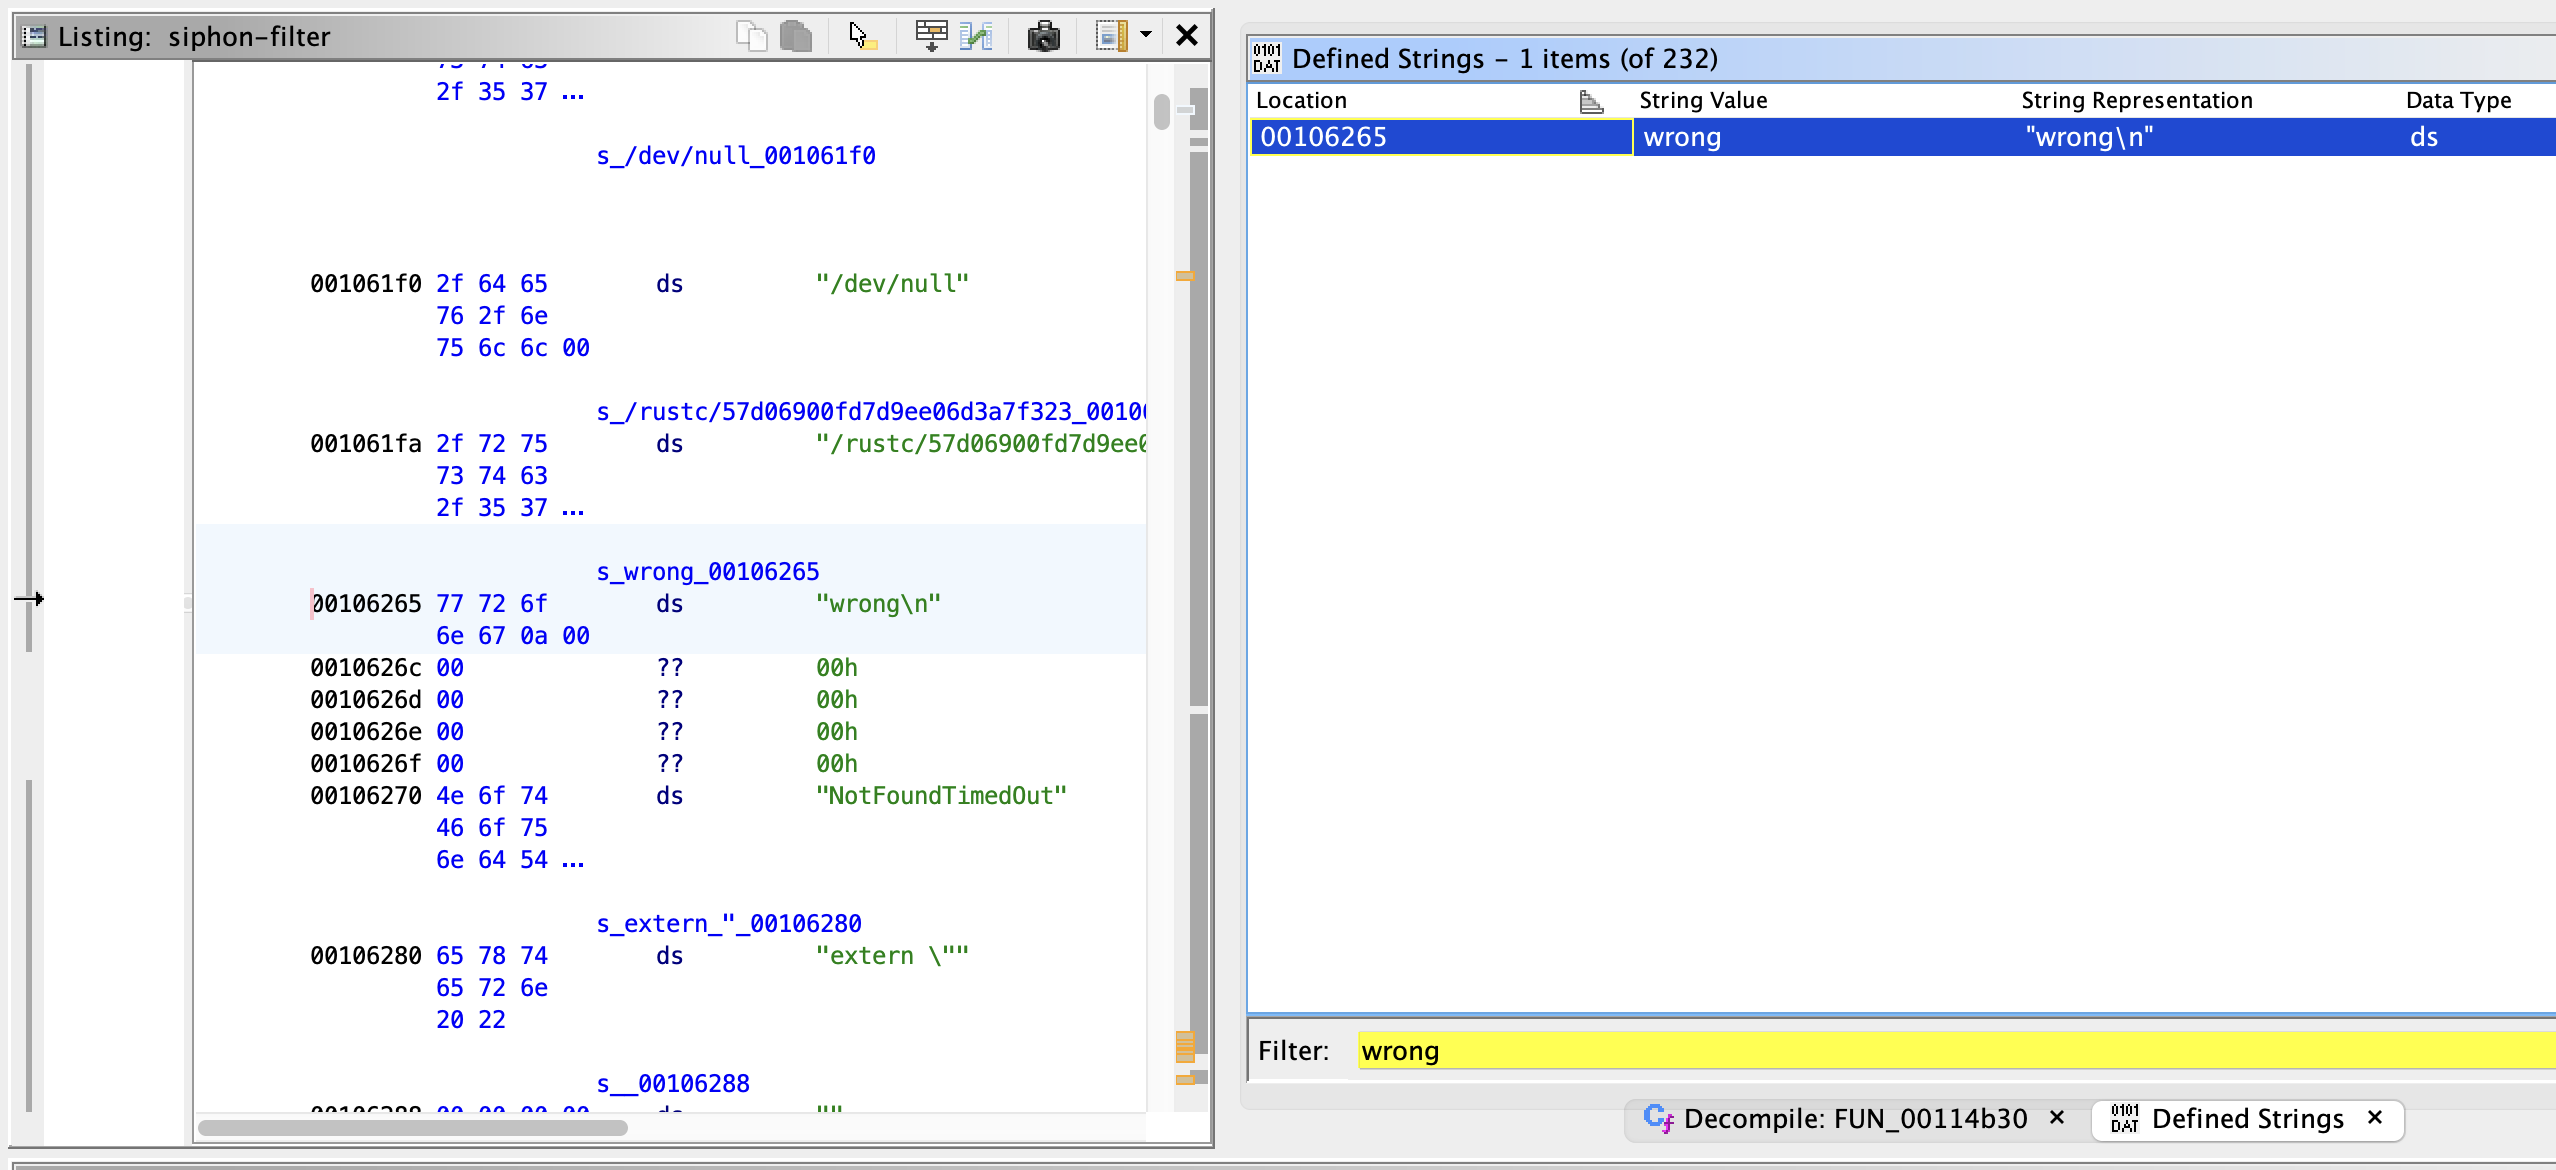Take a Listing snapshot with camera icon
Image resolution: width=2556 pixels, height=1170 pixels.
coord(1043,36)
